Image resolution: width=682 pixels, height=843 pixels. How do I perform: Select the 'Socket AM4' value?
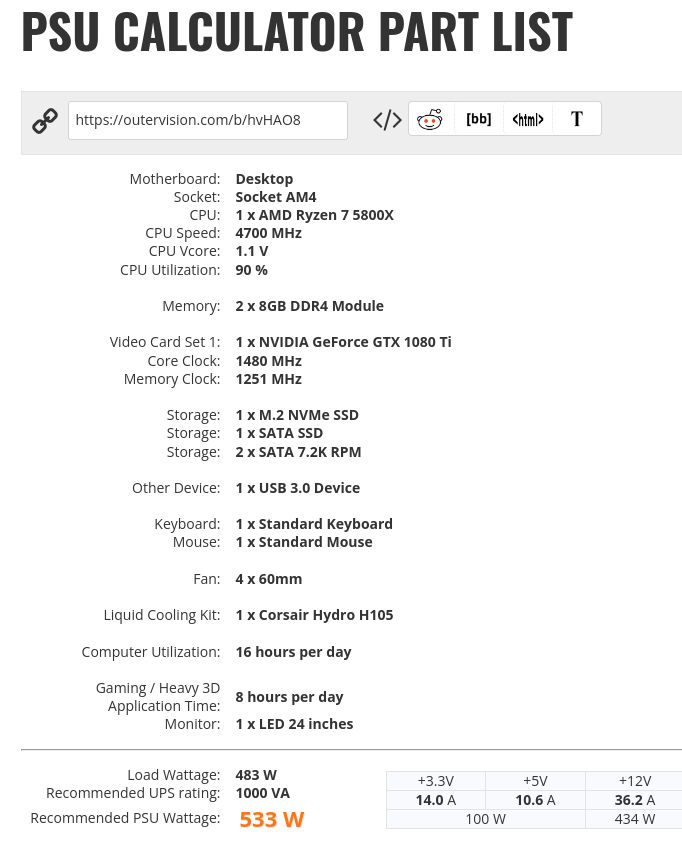click(276, 197)
